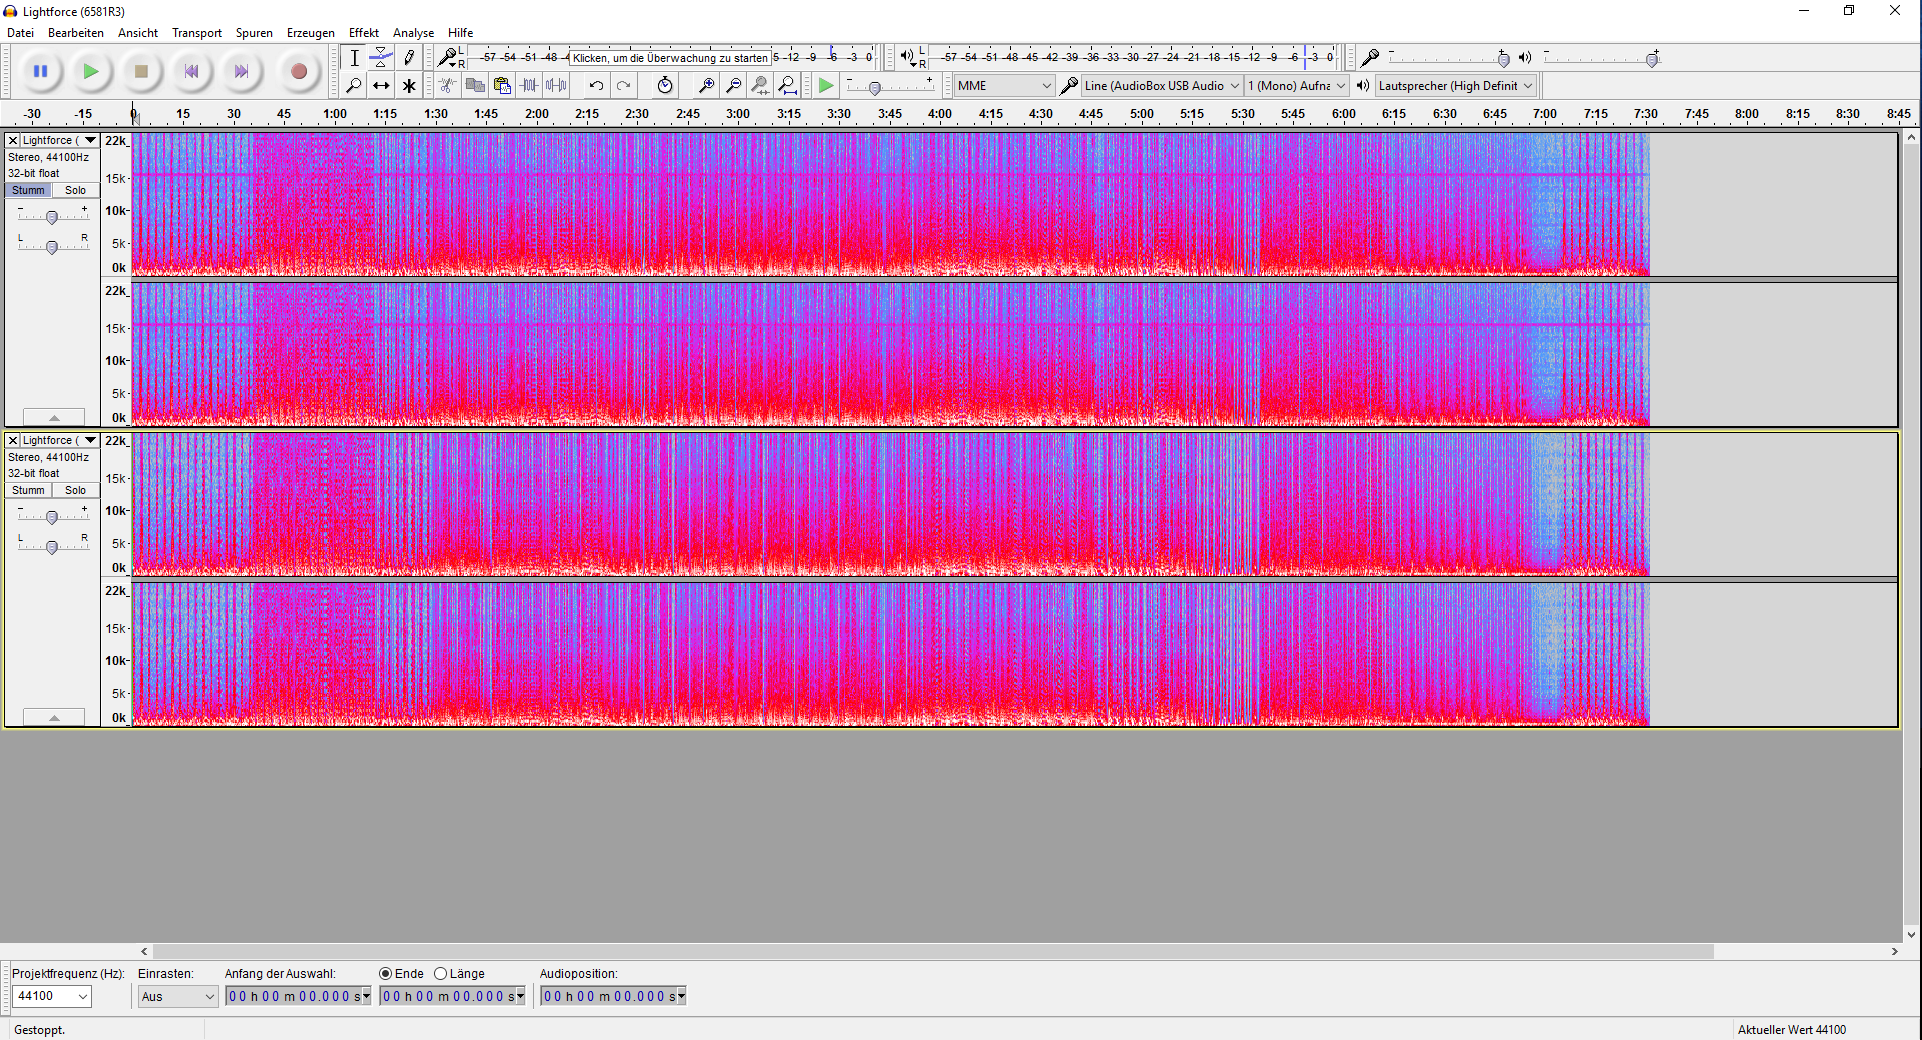Select the Zoom magnifier tool

[x=354, y=86]
